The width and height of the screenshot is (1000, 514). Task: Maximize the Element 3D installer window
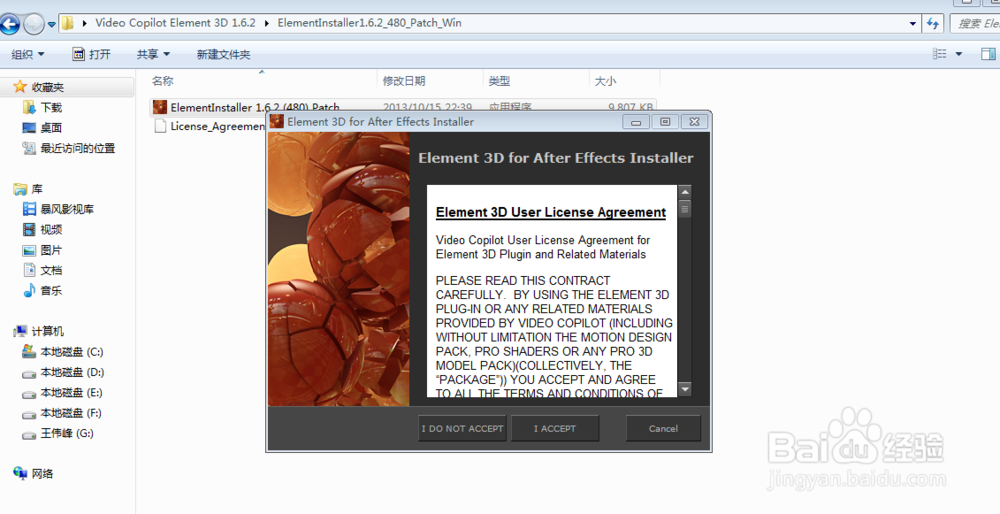[x=665, y=122]
